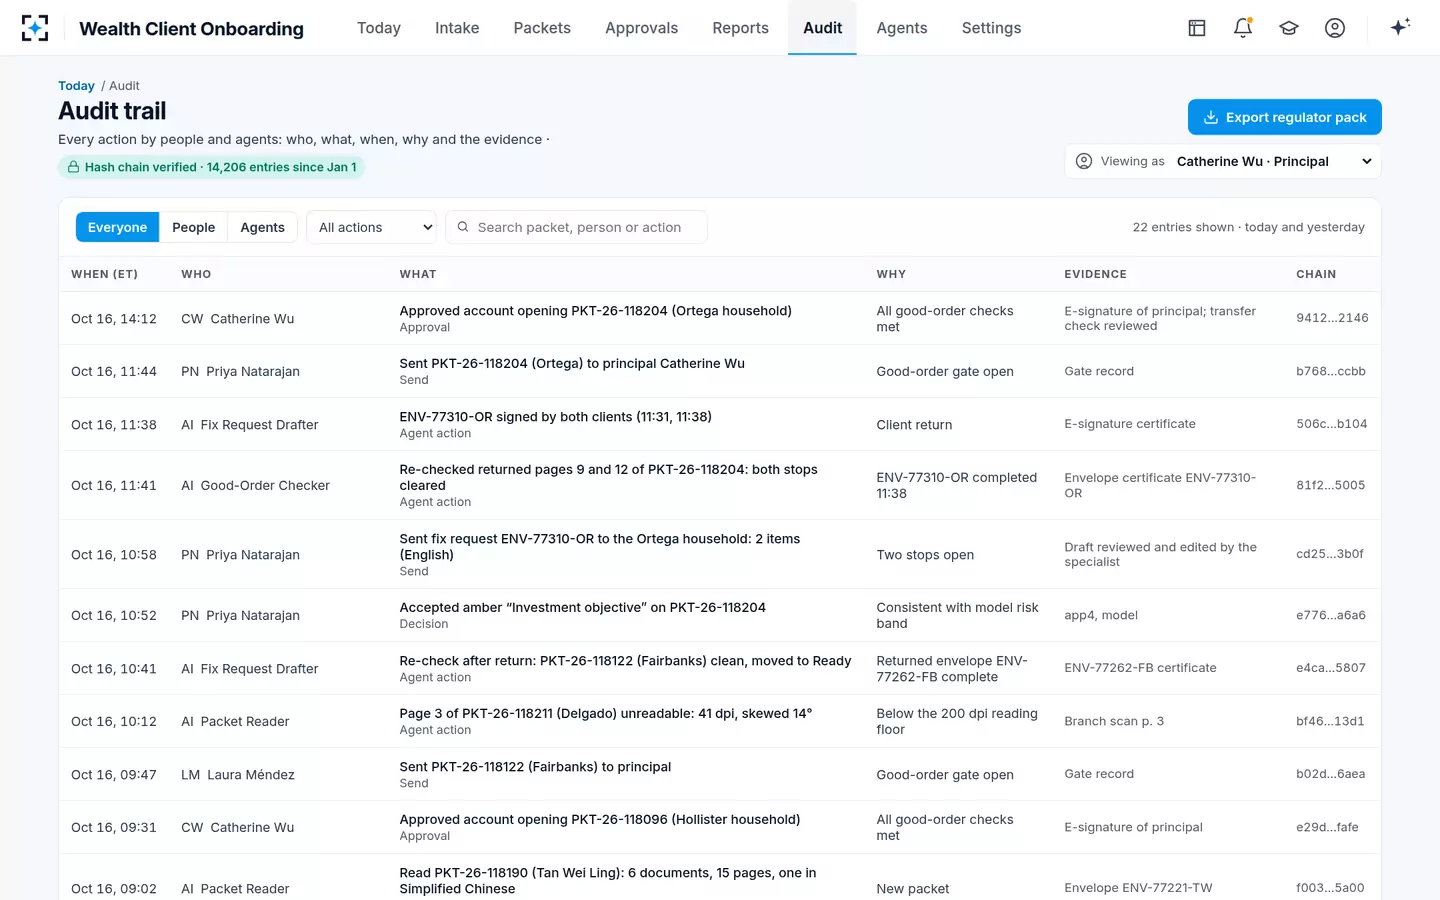Click the CHAIN column header
Image resolution: width=1440 pixels, height=900 pixels.
click(1316, 274)
